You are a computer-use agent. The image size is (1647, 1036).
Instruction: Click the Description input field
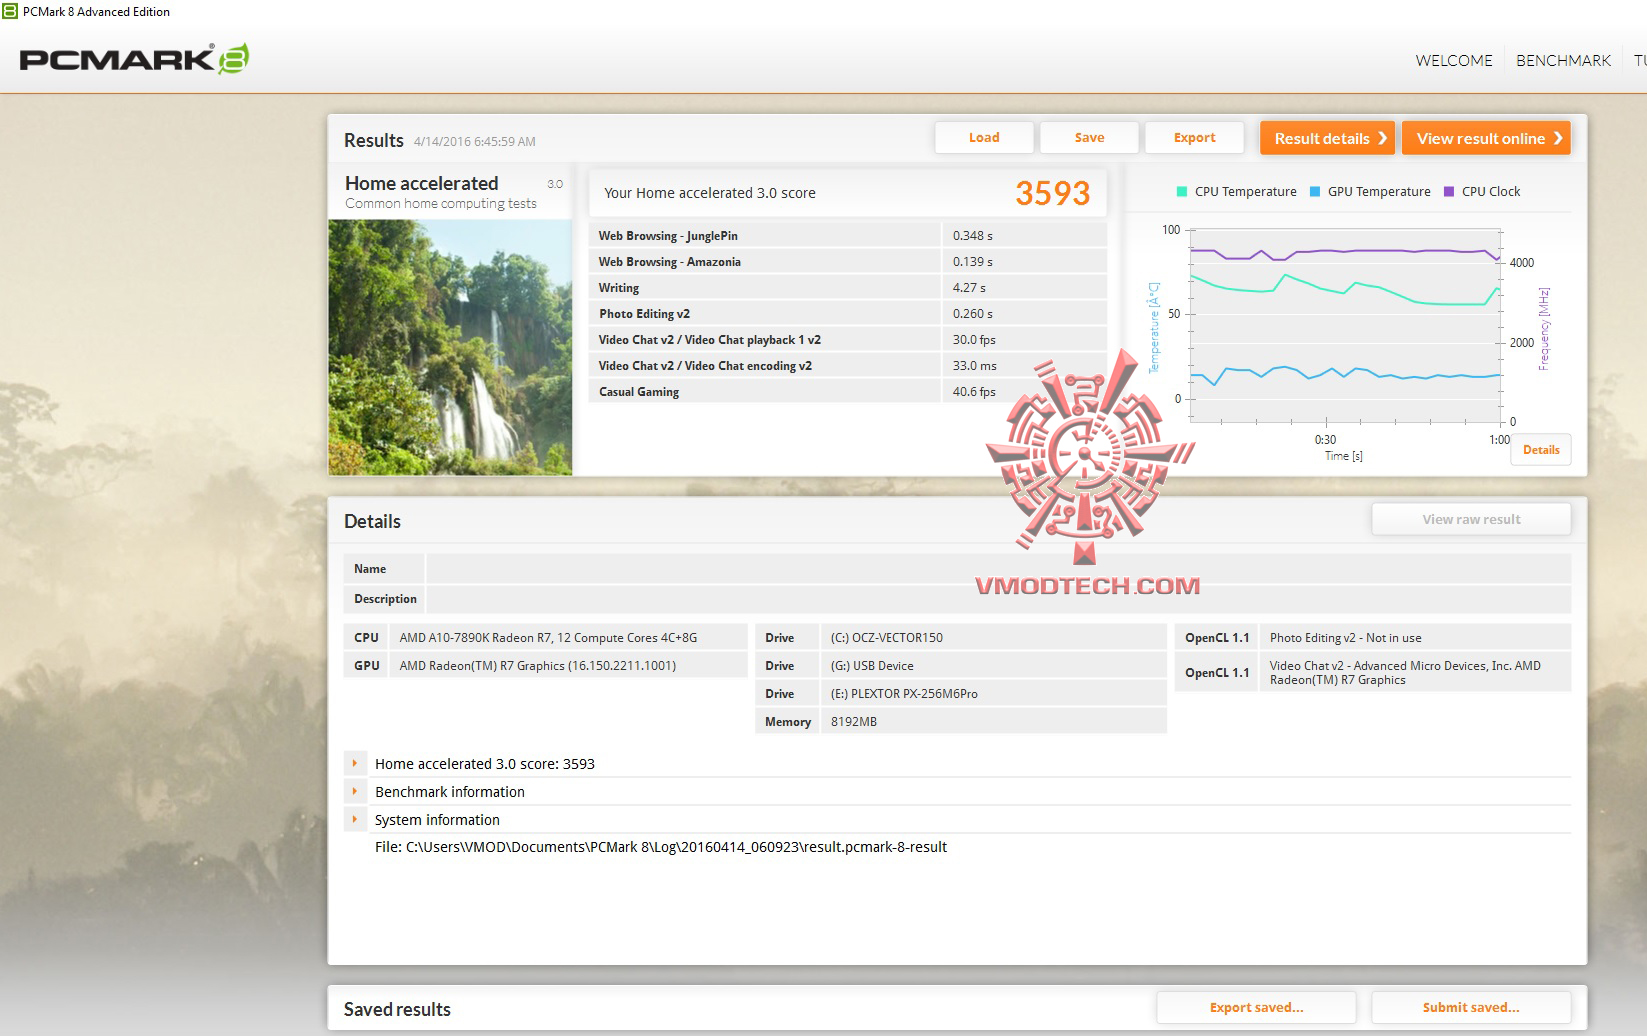(x=998, y=599)
